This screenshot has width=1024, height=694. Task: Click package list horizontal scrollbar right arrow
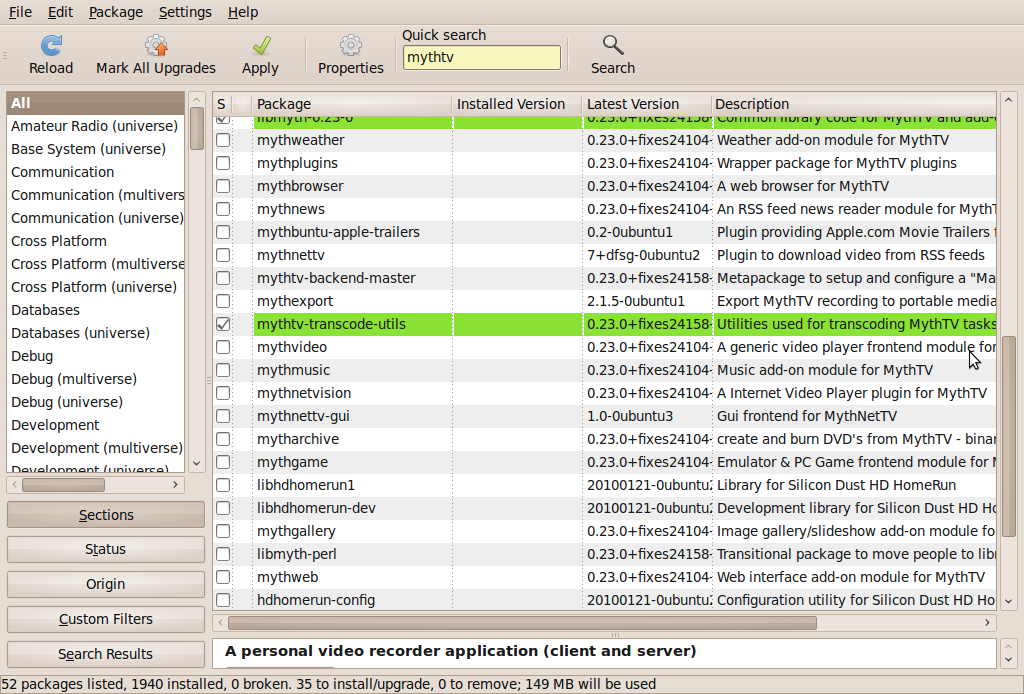987,623
